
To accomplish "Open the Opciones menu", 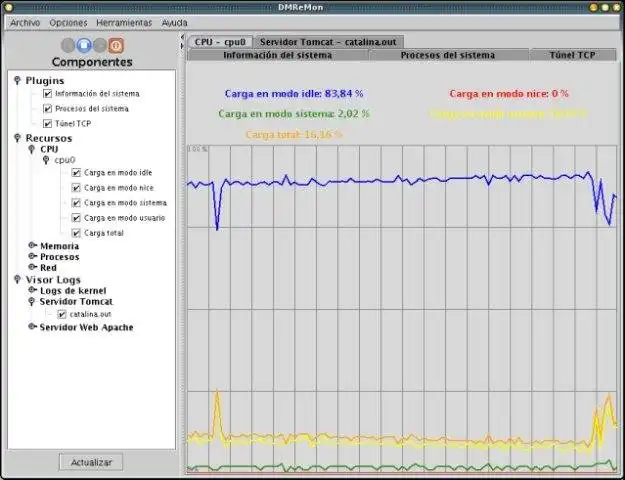I will [x=68, y=23].
